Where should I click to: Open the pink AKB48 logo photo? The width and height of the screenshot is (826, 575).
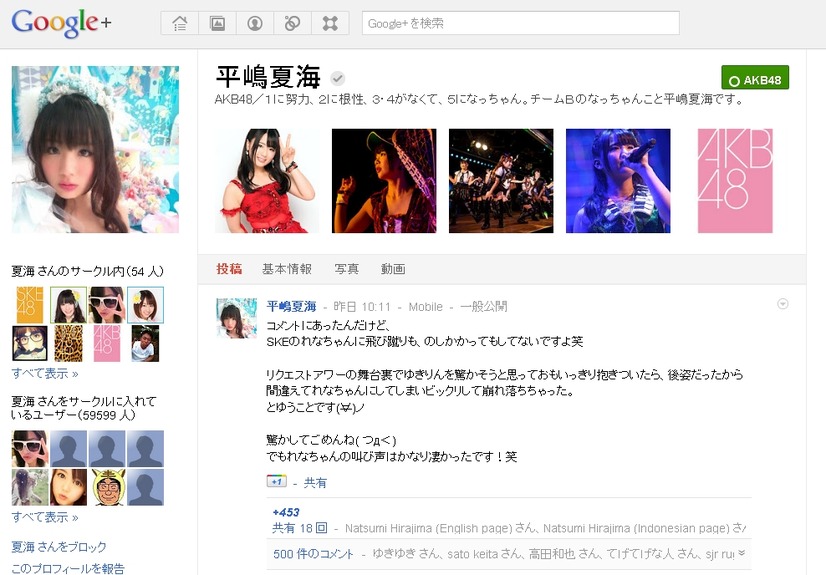pos(735,181)
